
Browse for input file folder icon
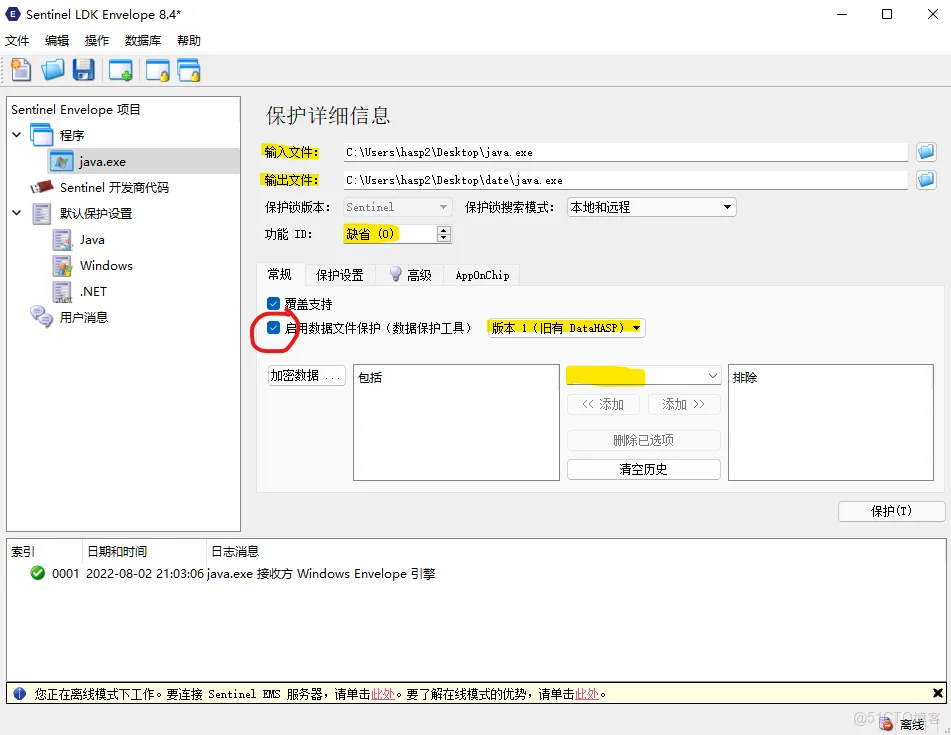pos(925,152)
